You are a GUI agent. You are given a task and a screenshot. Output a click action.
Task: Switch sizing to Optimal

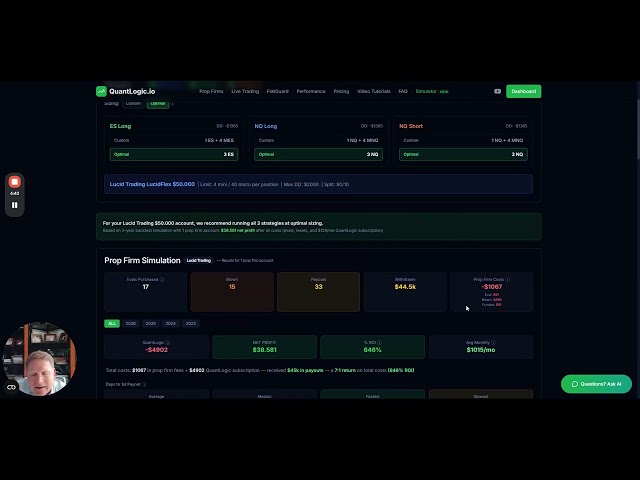point(158,104)
